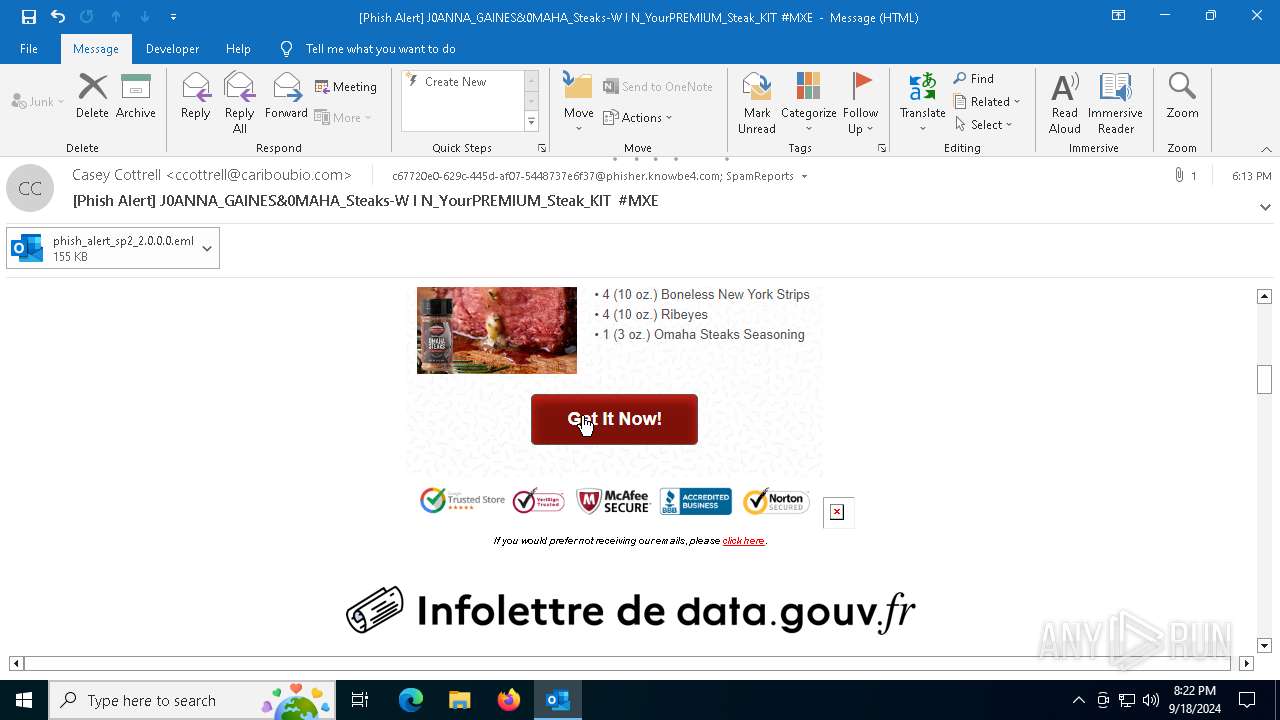The width and height of the screenshot is (1280, 720).
Task: Open the notification center
Action: click(1247, 700)
